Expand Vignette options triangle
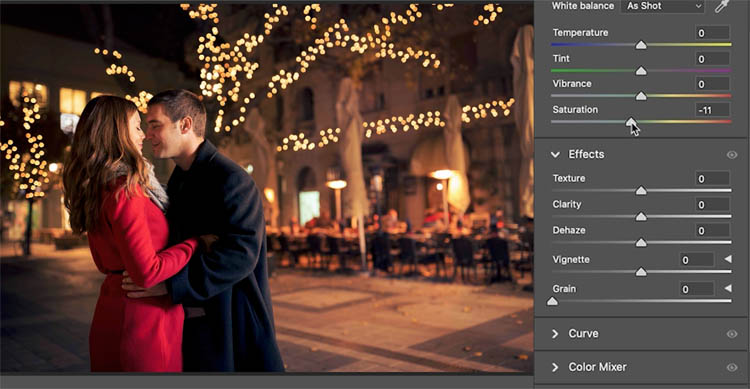The width and height of the screenshot is (750, 389). (x=728, y=259)
